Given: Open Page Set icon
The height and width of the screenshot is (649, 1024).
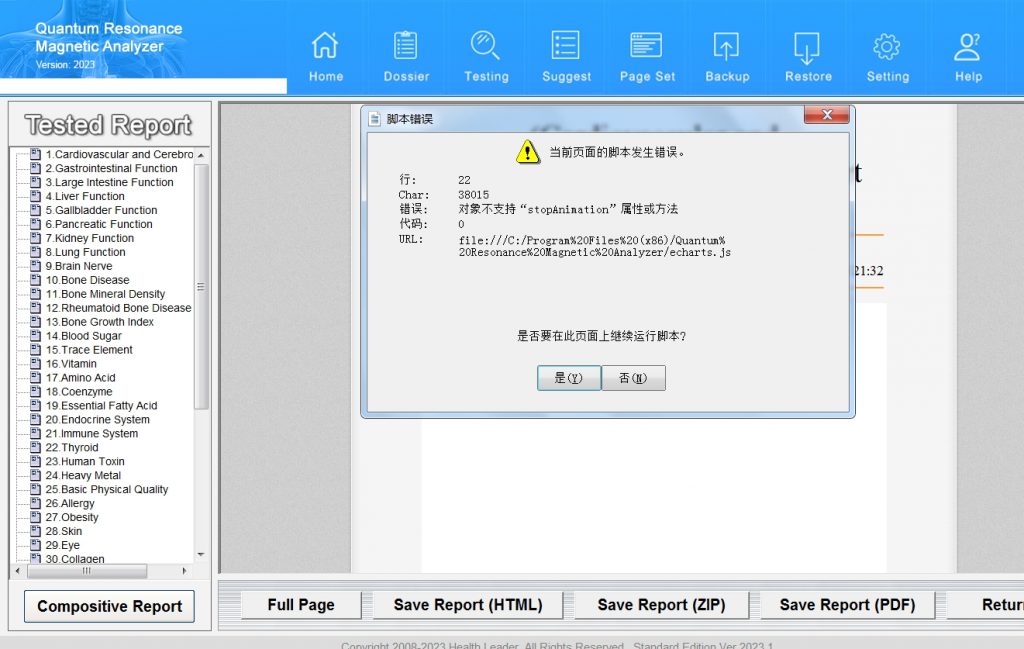Looking at the screenshot, I should tap(647, 46).
